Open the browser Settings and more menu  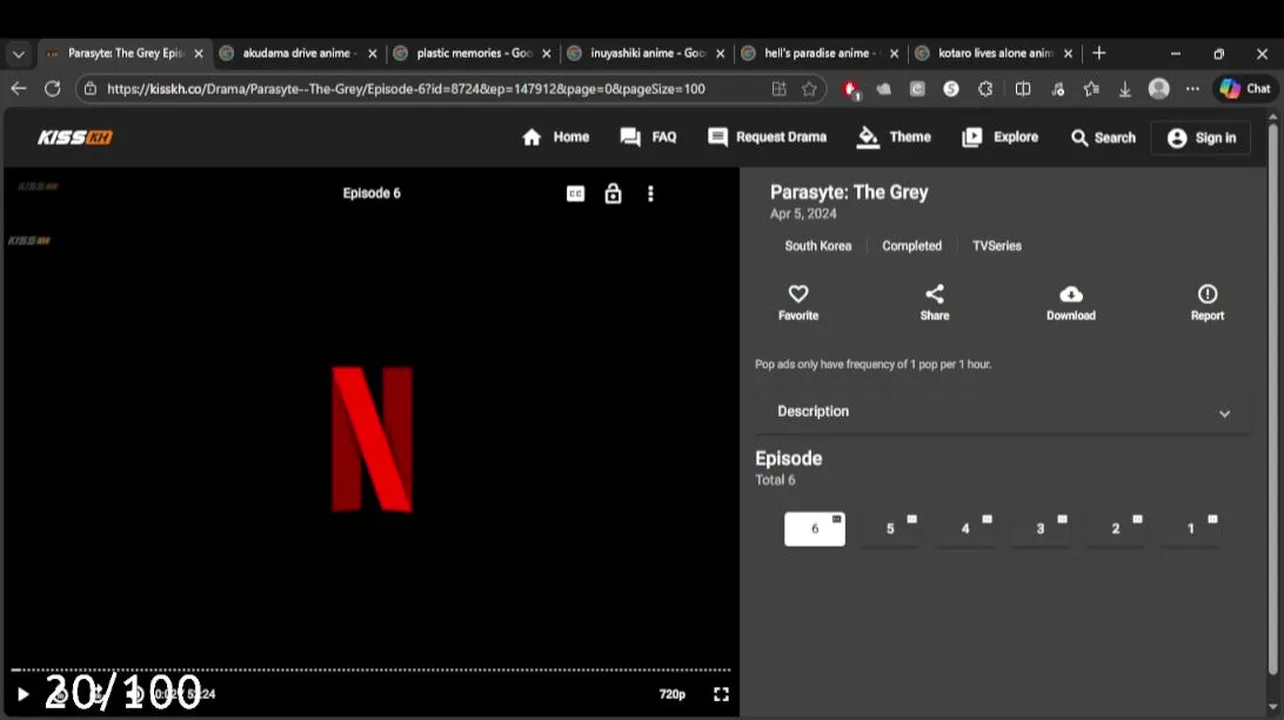click(x=1192, y=89)
